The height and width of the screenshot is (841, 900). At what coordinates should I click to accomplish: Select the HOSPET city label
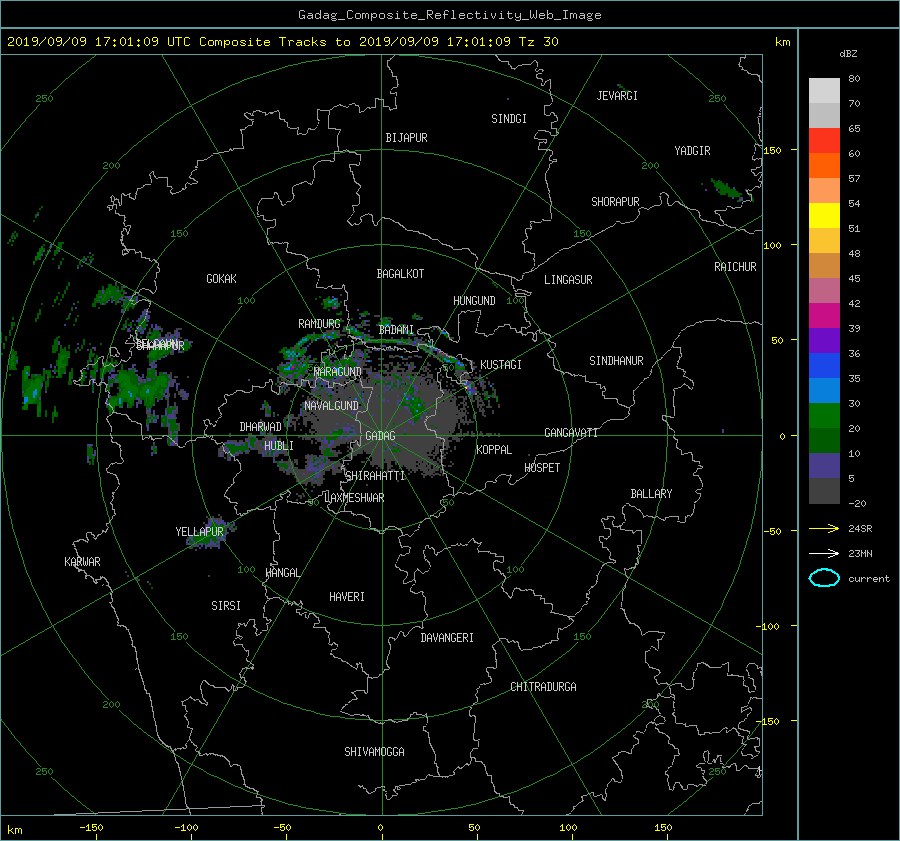click(x=542, y=468)
